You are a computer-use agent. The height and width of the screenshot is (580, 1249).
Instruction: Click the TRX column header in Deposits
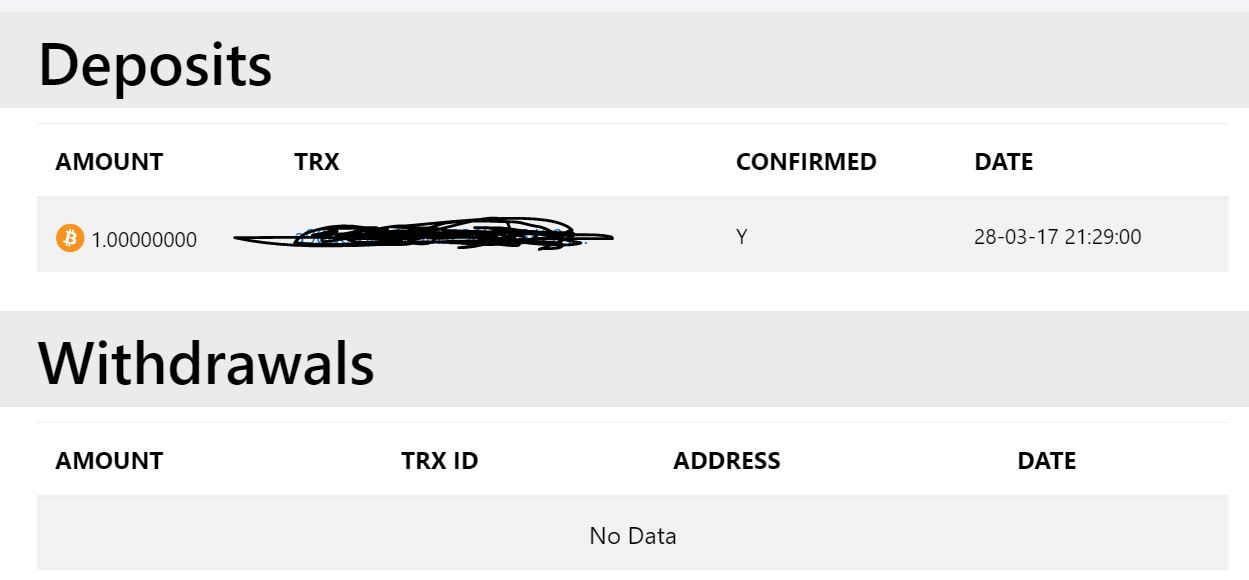tap(317, 162)
